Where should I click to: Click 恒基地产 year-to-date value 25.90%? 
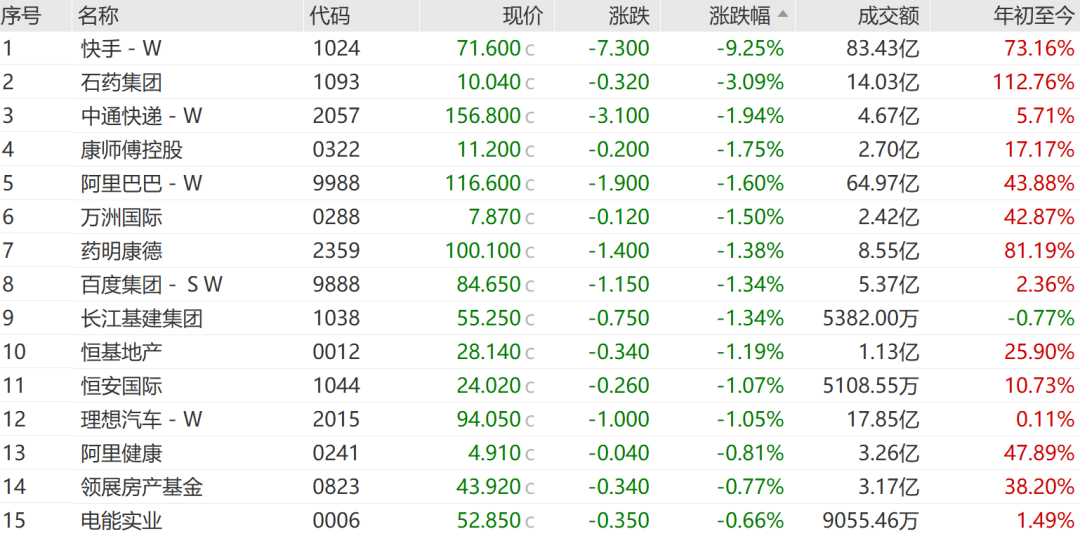(x=1040, y=352)
